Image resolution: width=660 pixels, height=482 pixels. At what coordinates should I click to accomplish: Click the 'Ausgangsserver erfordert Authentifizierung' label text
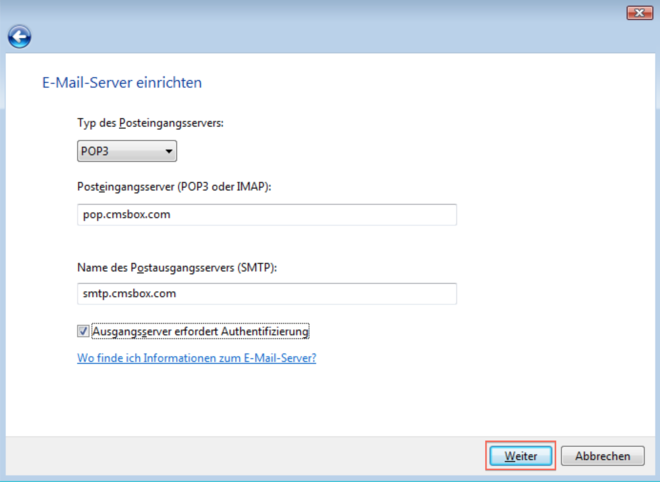(200, 331)
